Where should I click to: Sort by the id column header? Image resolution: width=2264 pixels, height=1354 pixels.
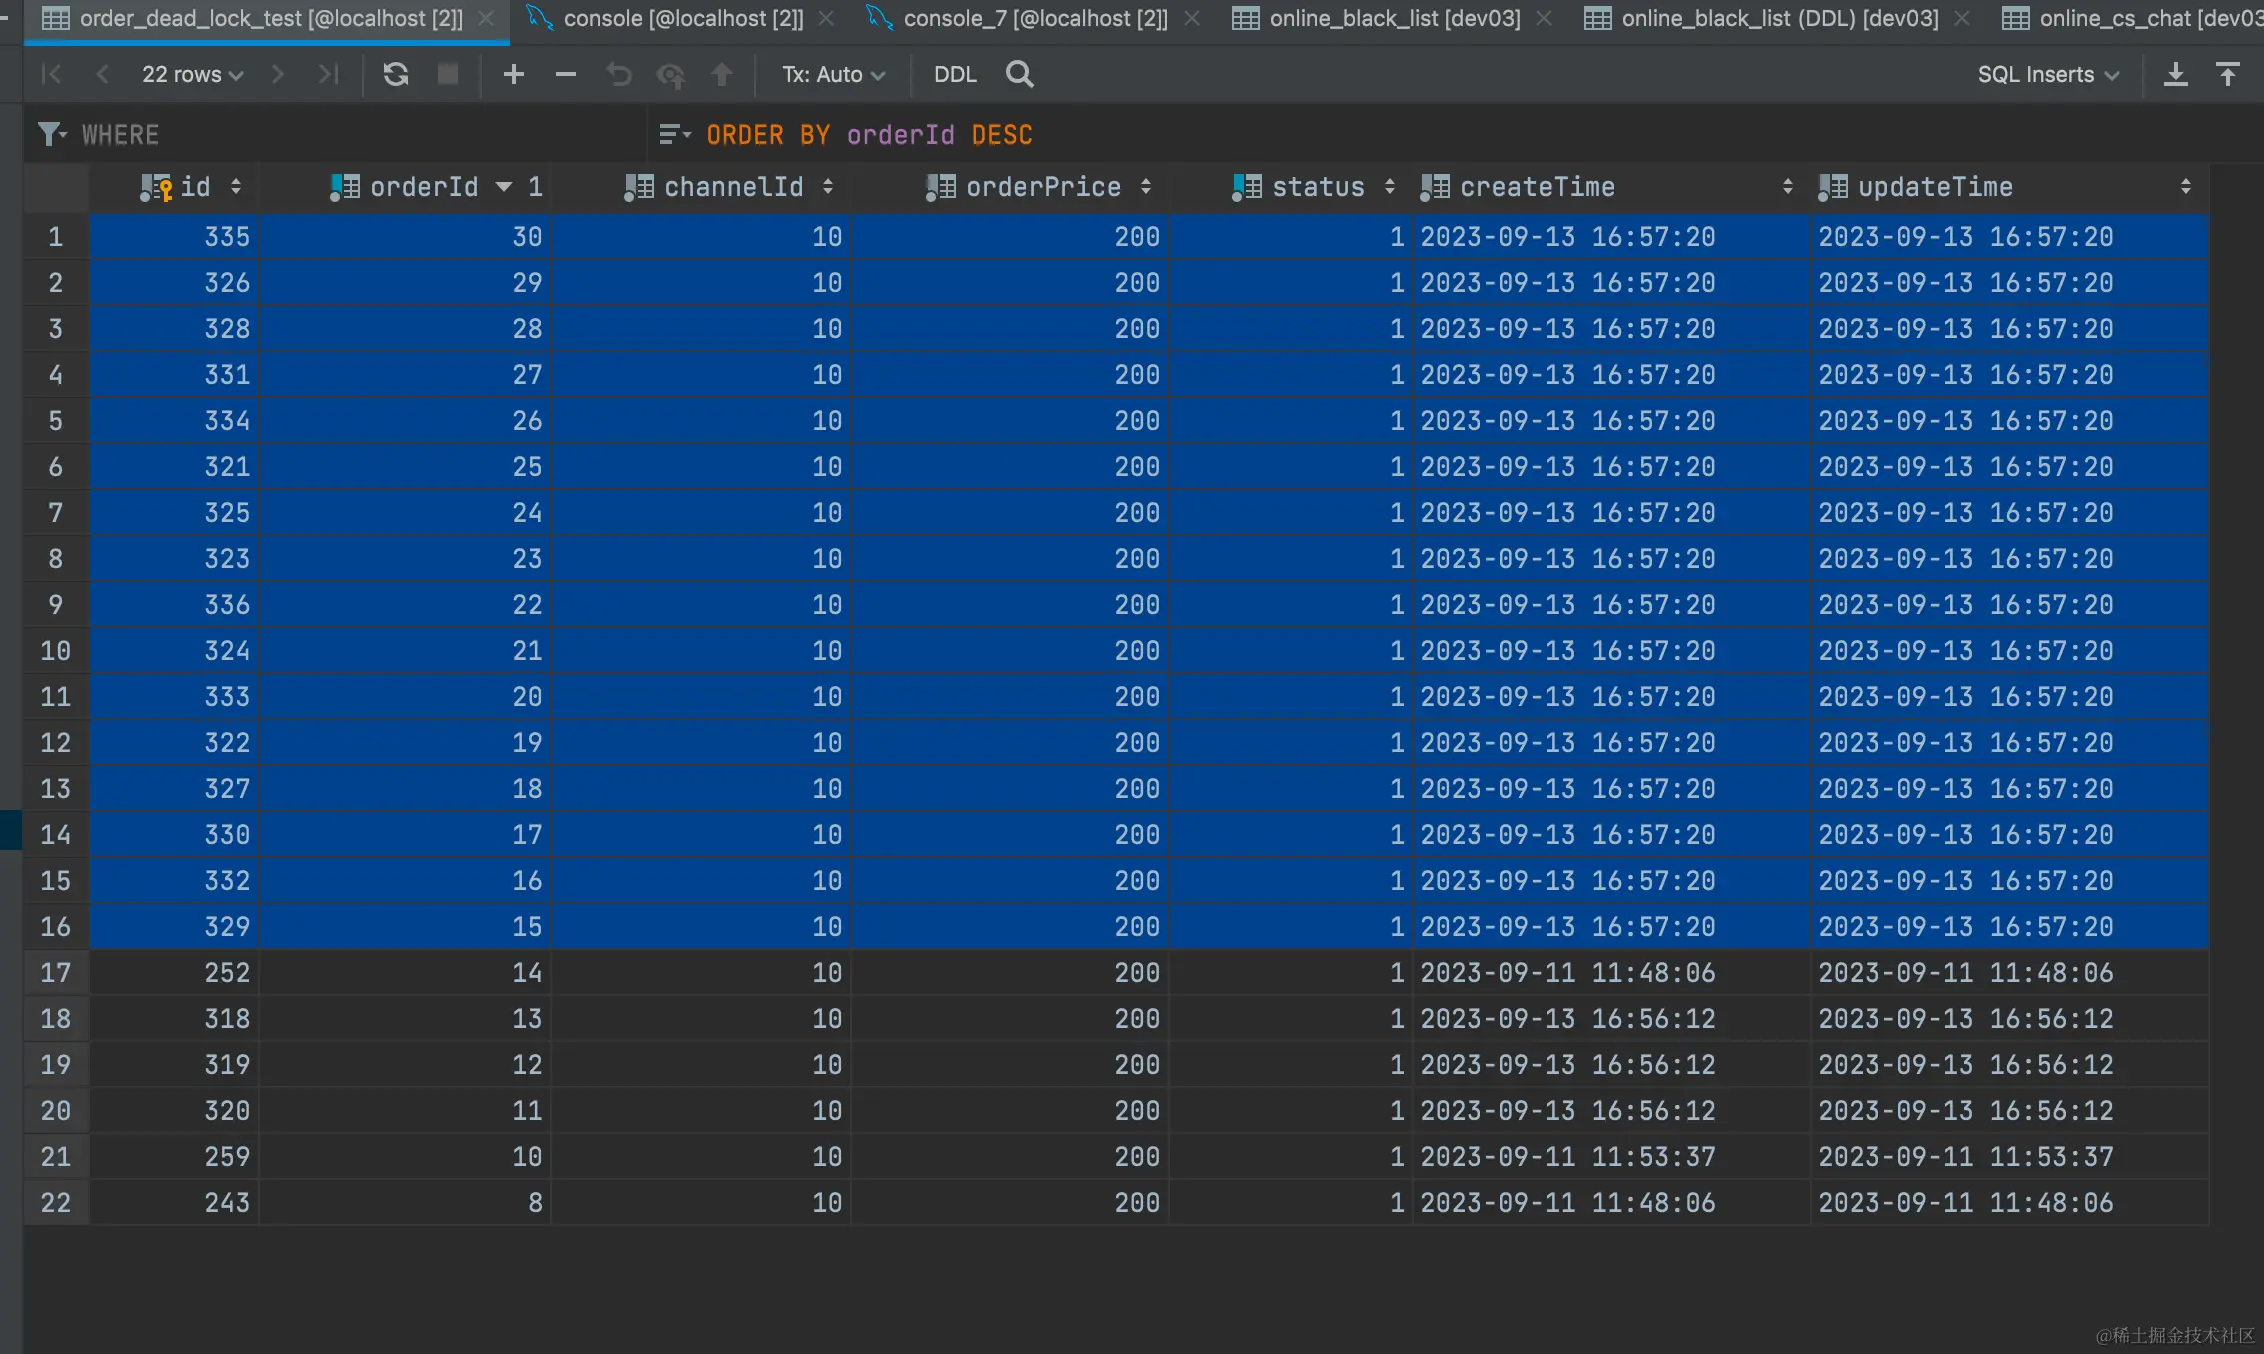(x=176, y=187)
